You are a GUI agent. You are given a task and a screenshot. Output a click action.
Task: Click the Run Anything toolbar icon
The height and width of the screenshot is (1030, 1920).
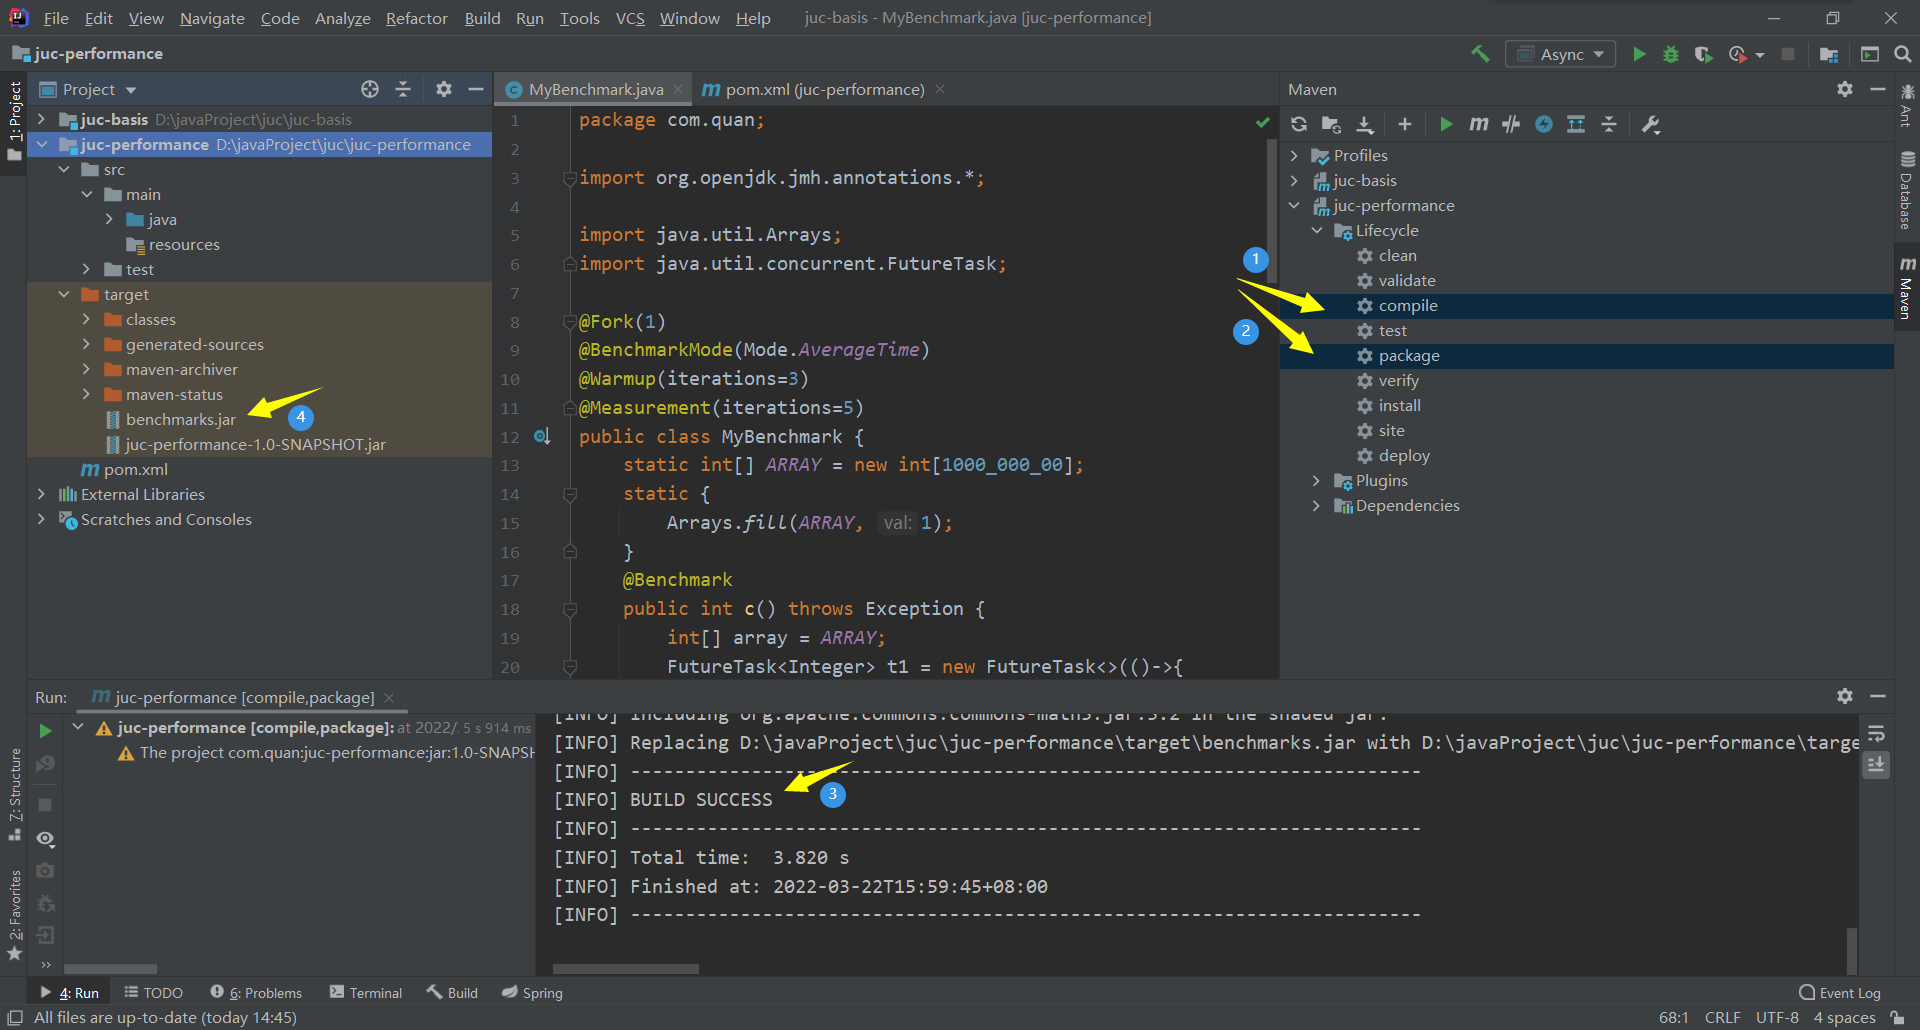(1870, 54)
